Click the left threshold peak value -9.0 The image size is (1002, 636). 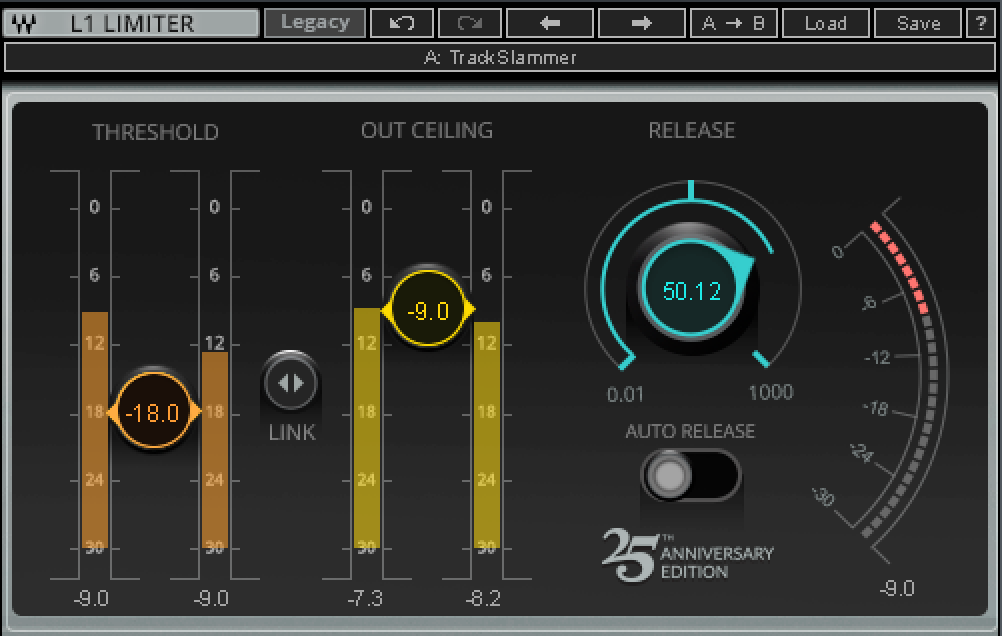click(91, 598)
